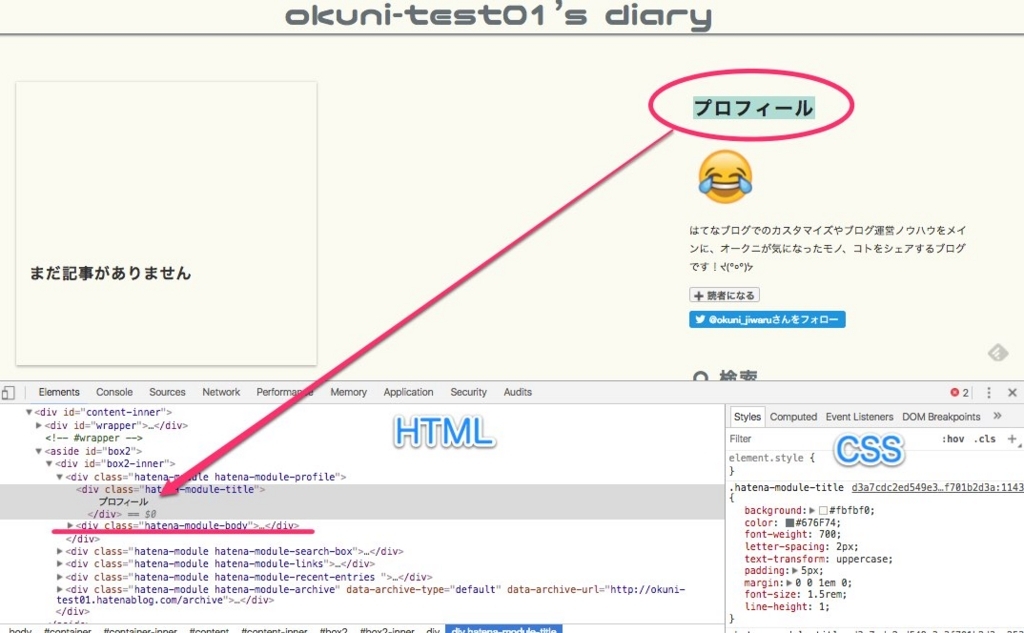Screen dimensions: 1024x633
Task: Click the まだ記事がありません message
Action: point(110,273)
